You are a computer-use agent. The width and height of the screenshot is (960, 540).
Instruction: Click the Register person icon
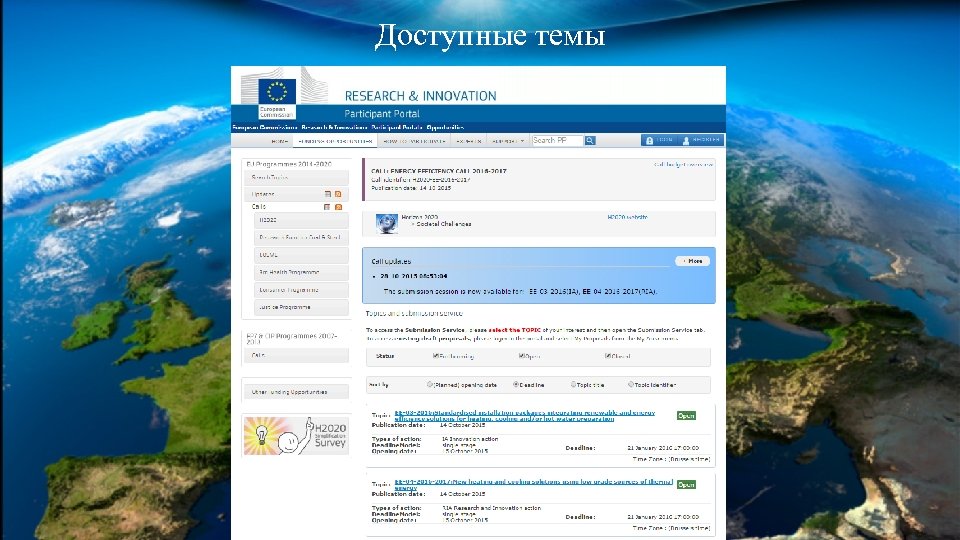pyautogui.click(x=686, y=140)
